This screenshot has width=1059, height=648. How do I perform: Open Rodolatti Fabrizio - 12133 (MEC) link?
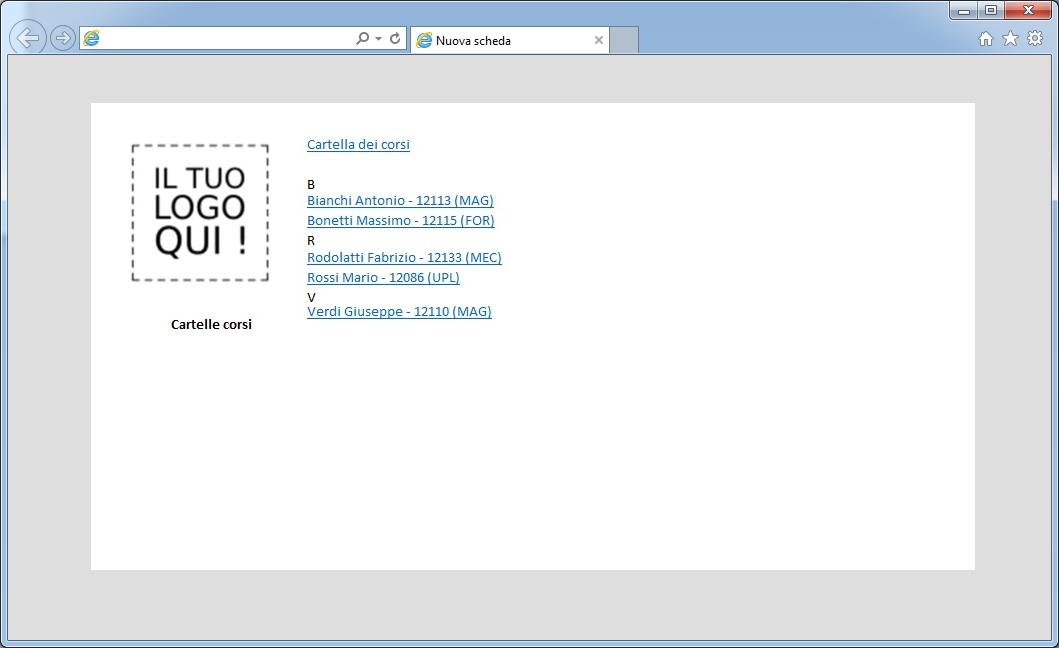click(x=404, y=258)
